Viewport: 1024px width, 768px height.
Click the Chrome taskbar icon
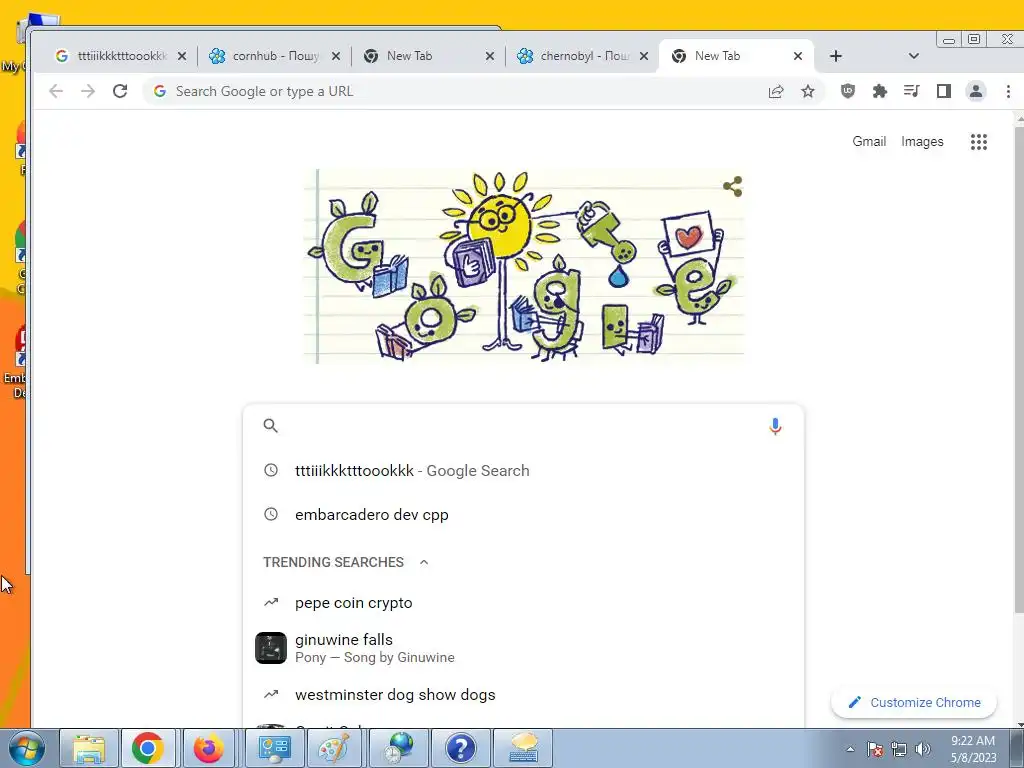[148, 748]
